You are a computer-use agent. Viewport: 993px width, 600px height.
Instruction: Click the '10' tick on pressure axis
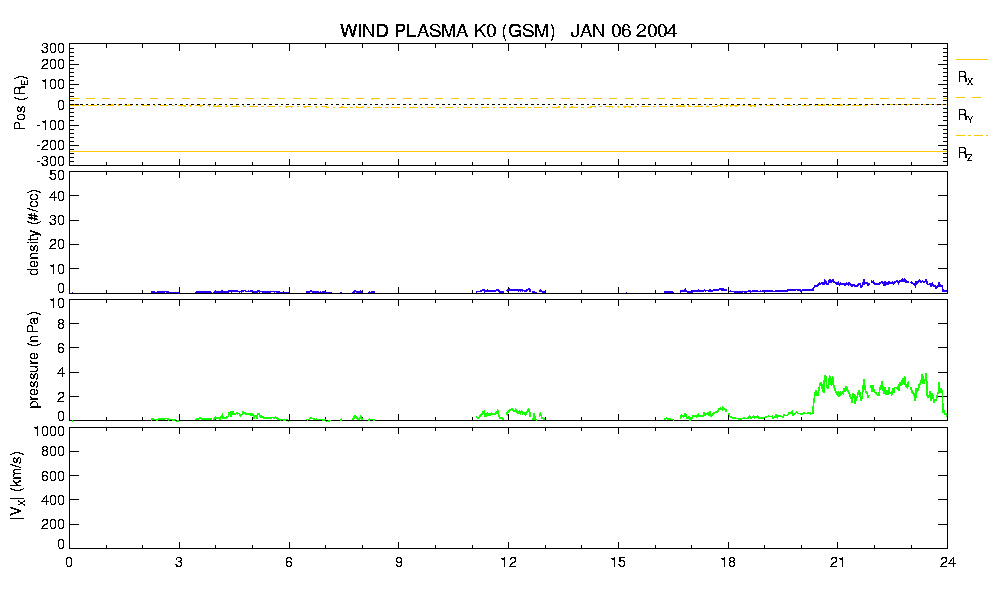(x=57, y=303)
